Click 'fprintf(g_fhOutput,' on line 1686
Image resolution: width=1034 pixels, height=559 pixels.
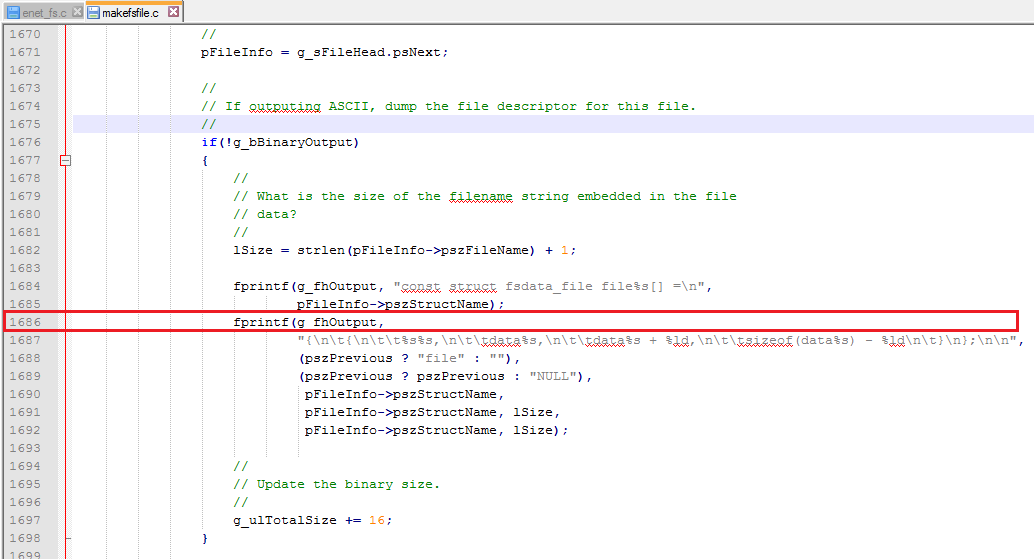[309, 322]
